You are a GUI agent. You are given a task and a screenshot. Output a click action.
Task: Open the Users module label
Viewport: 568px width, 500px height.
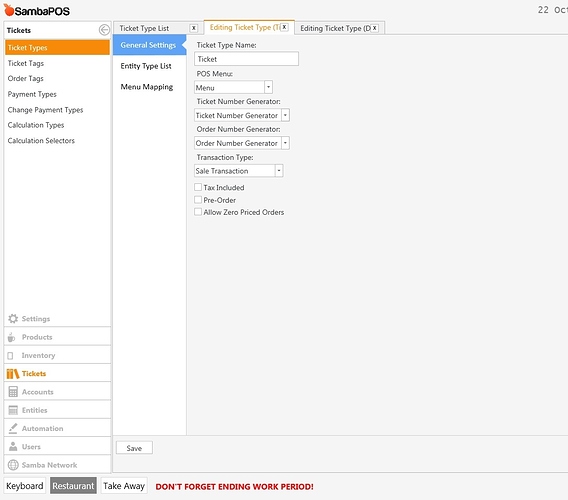31,447
